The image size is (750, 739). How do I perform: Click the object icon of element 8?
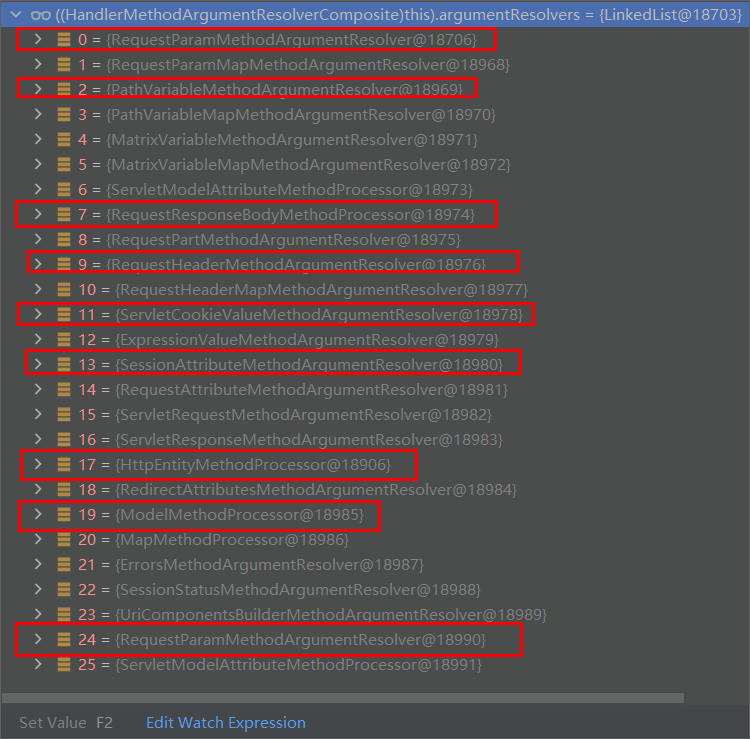click(x=64, y=239)
